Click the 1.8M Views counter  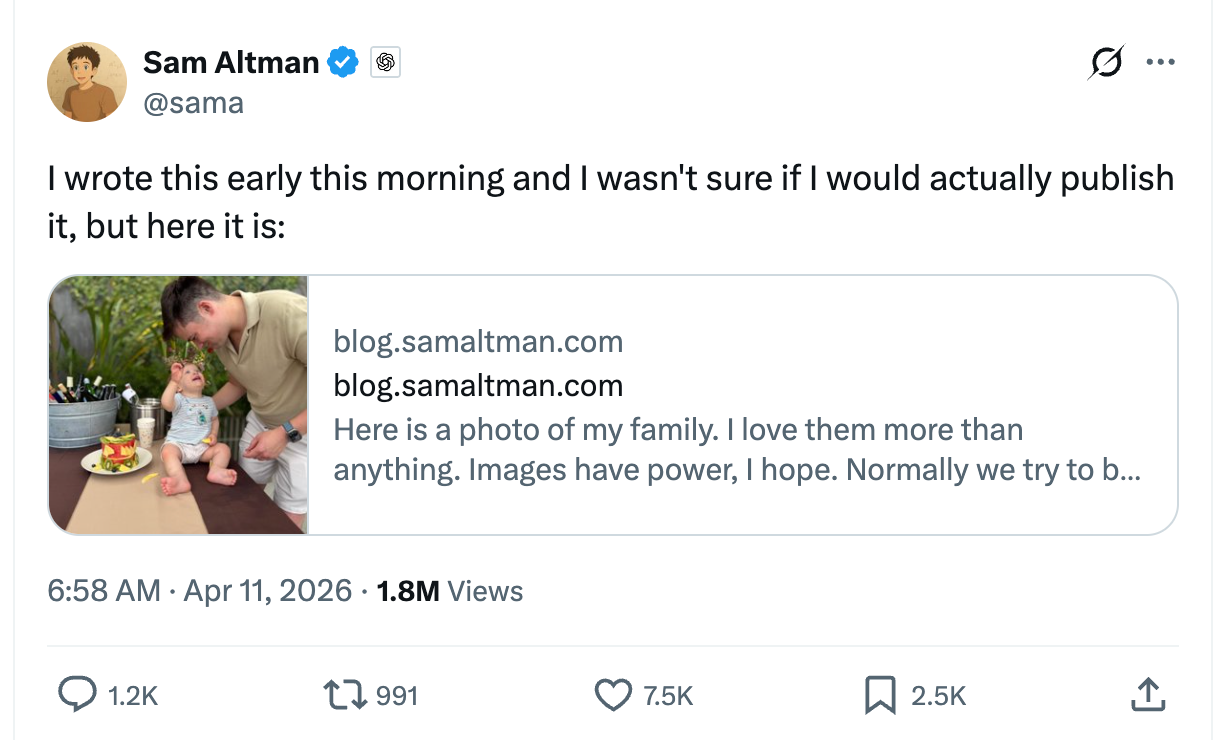tap(449, 591)
